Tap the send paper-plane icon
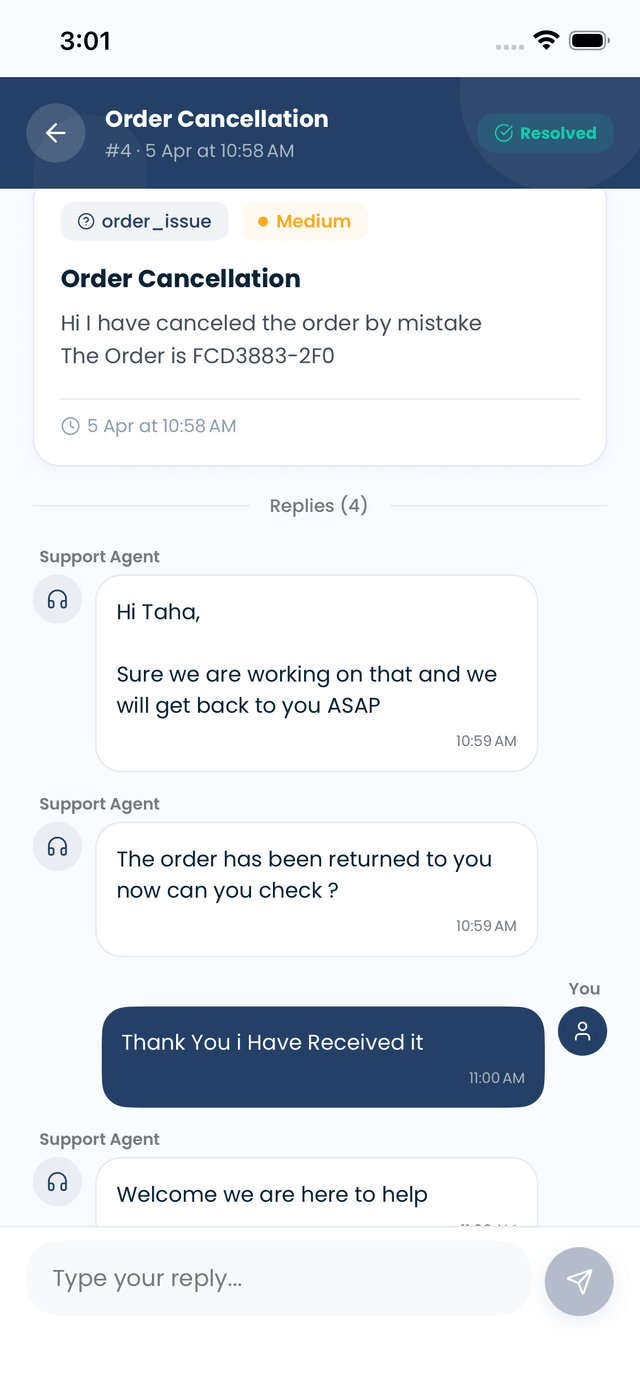Viewport: 640px width, 1385px height. coord(579,1281)
